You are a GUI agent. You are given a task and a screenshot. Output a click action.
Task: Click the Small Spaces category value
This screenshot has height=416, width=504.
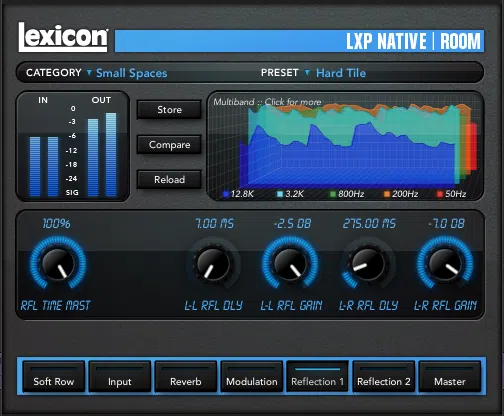[132, 73]
